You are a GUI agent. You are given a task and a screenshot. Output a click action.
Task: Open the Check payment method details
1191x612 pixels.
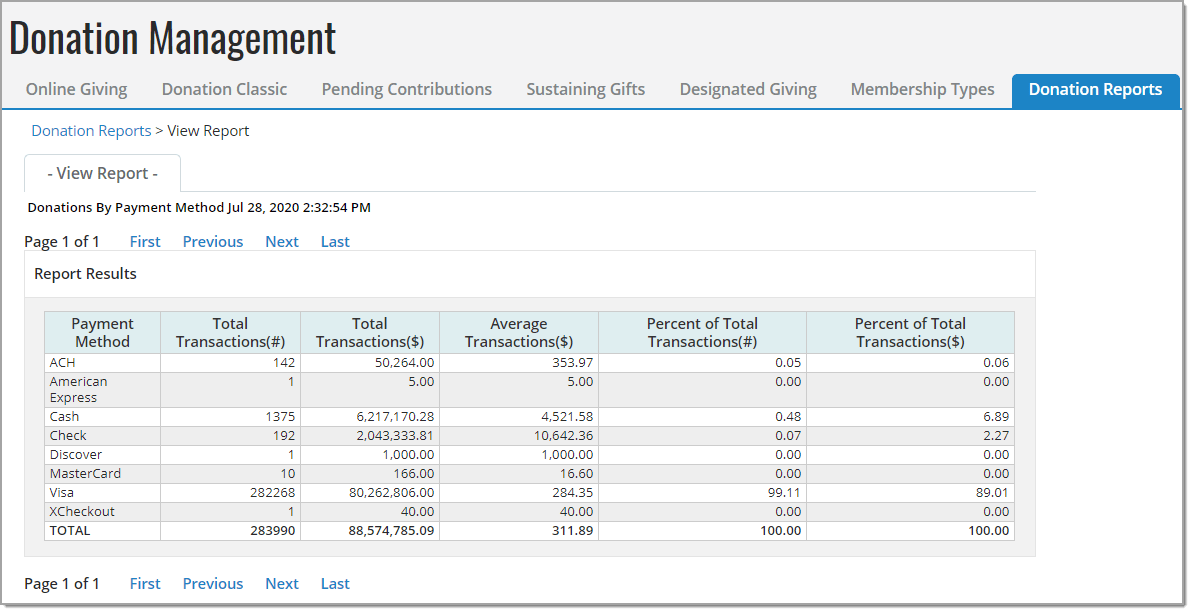[68, 435]
